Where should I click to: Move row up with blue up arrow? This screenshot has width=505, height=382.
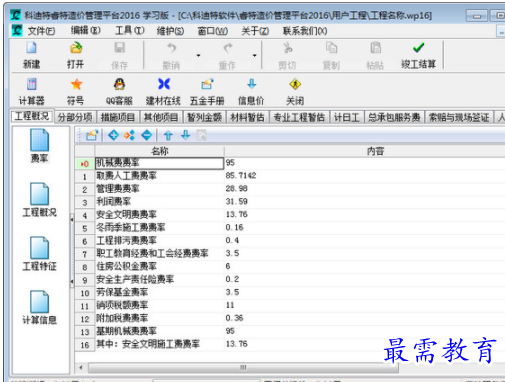168,135
